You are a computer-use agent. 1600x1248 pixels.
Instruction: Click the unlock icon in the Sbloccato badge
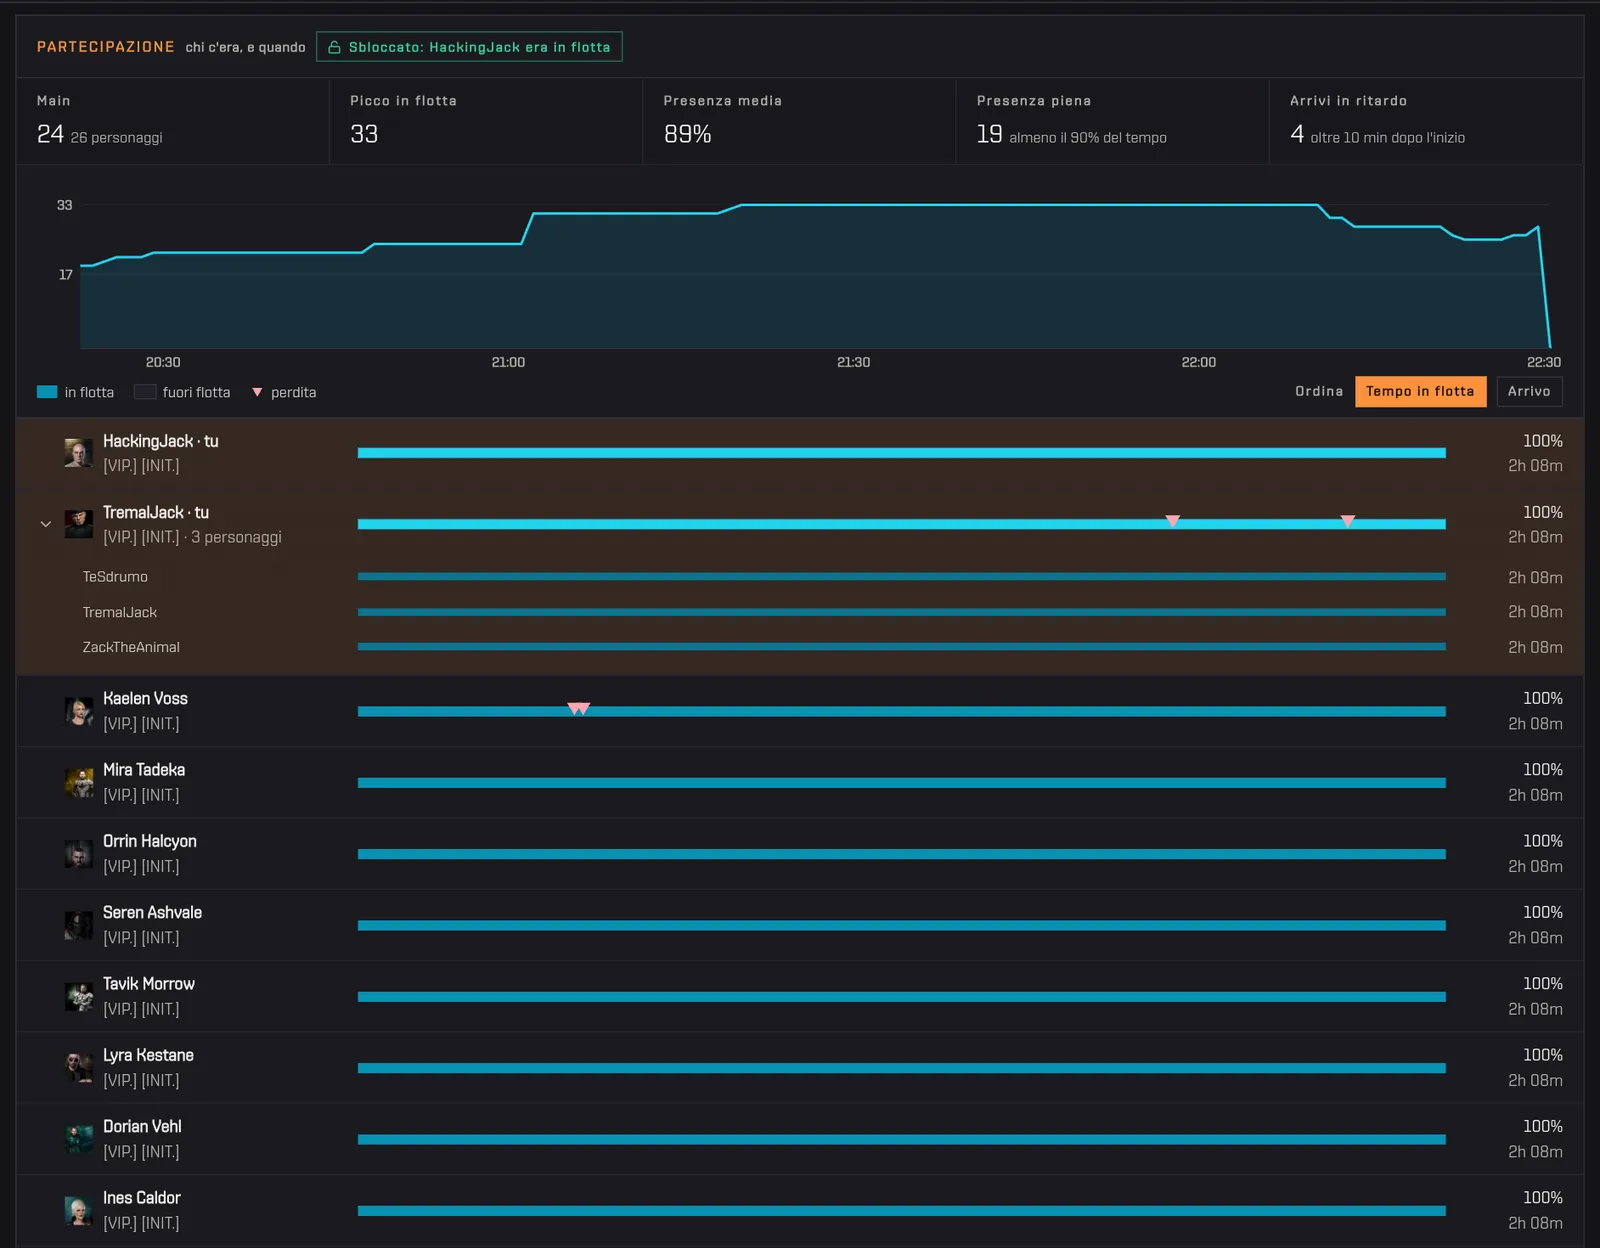[334, 47]
